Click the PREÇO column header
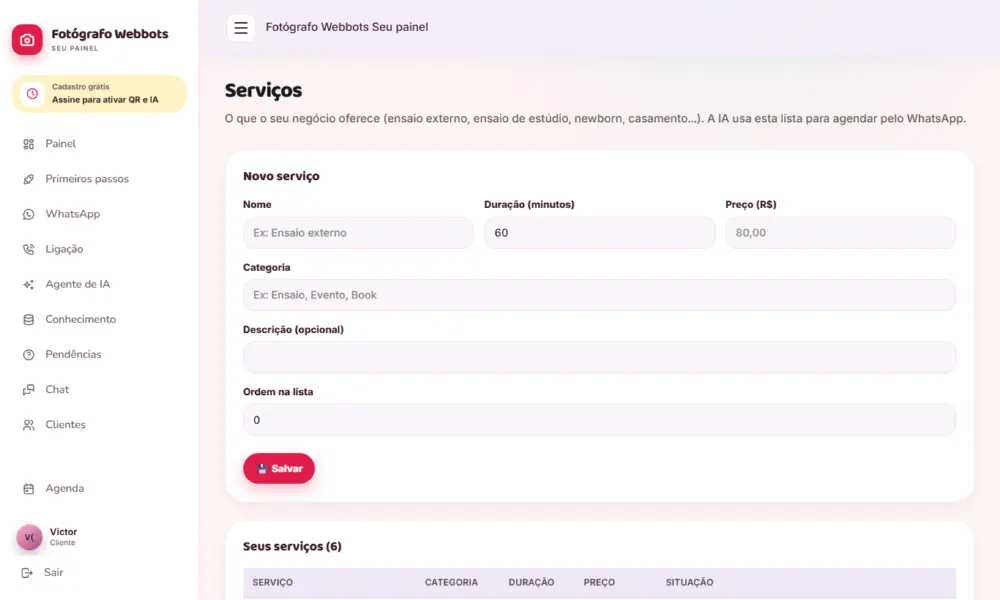 (599, 582)
